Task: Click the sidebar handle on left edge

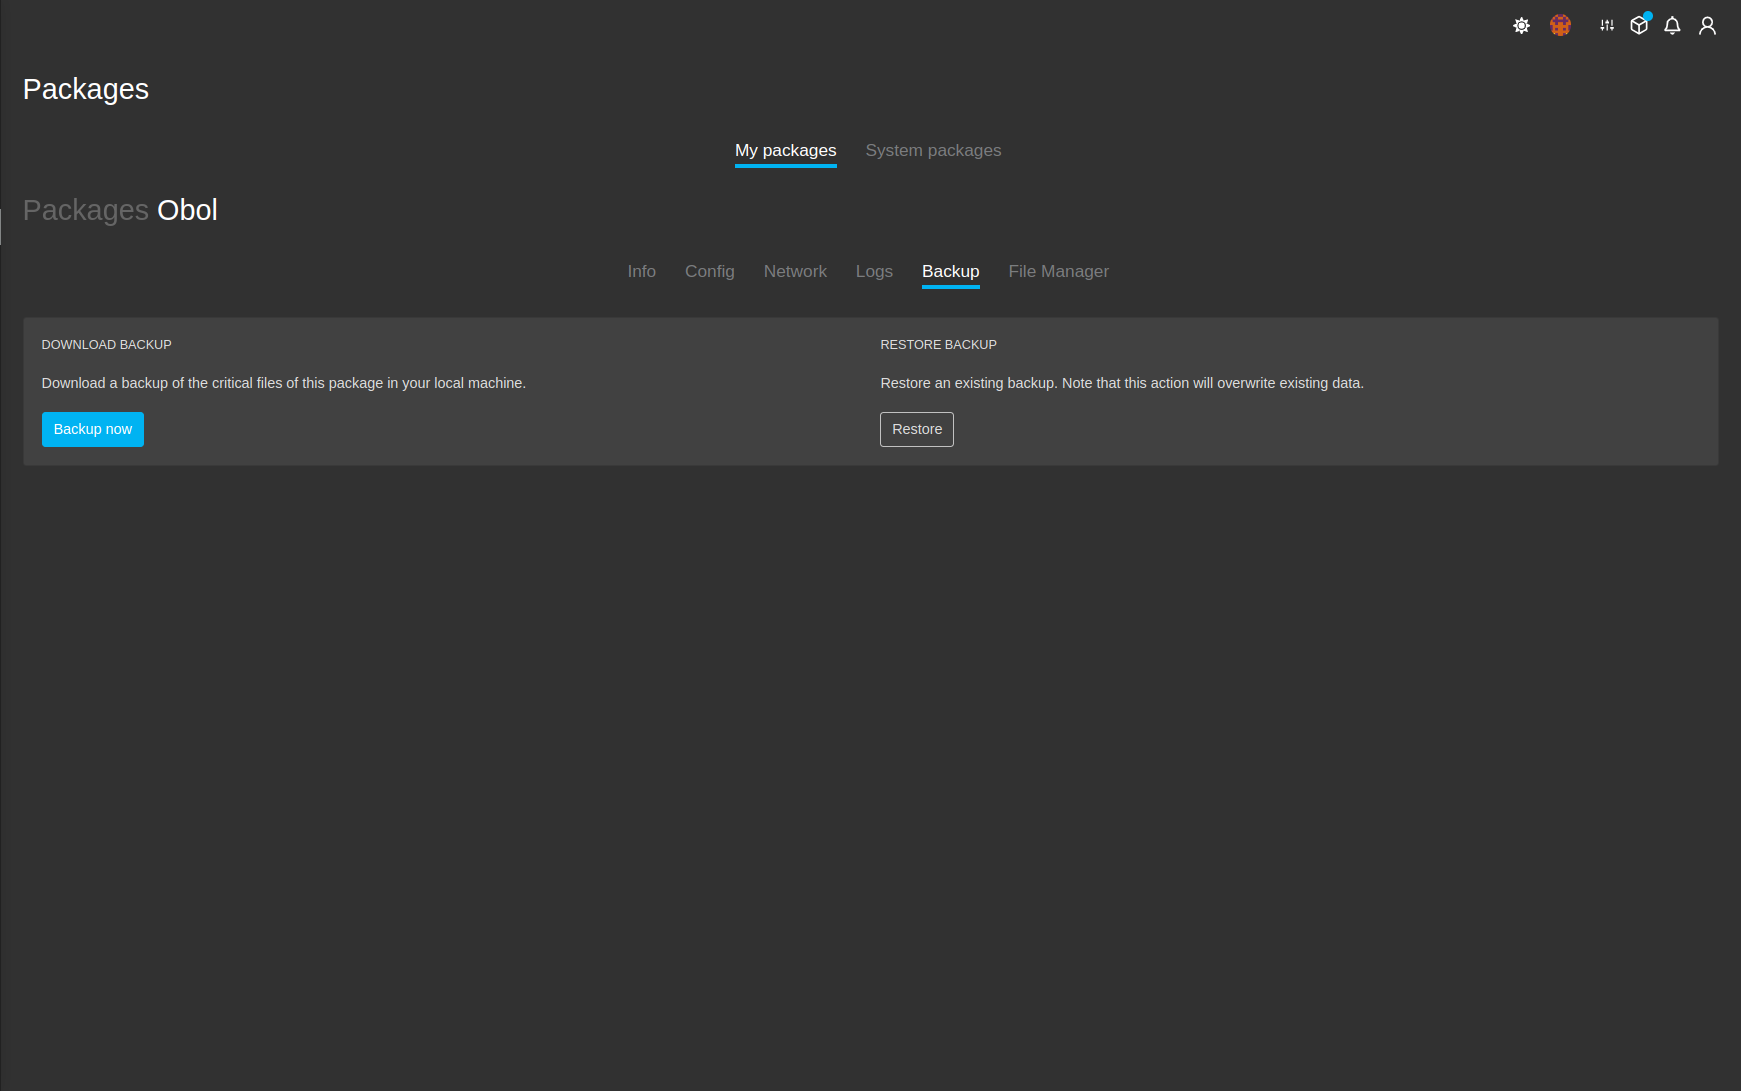Action: point(1,226)
